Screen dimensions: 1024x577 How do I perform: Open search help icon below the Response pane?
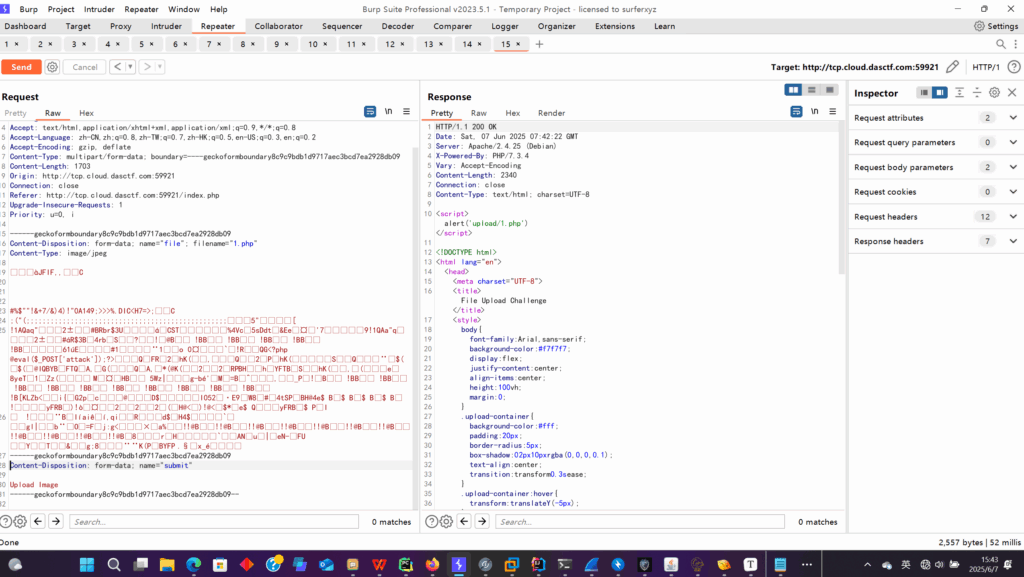point(432,522)
